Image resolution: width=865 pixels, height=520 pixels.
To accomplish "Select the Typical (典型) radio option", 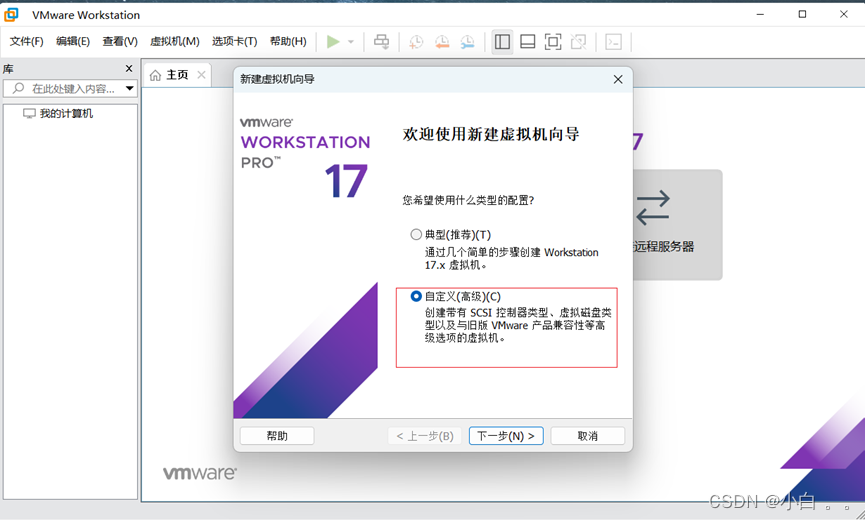I will pos(416,235).
